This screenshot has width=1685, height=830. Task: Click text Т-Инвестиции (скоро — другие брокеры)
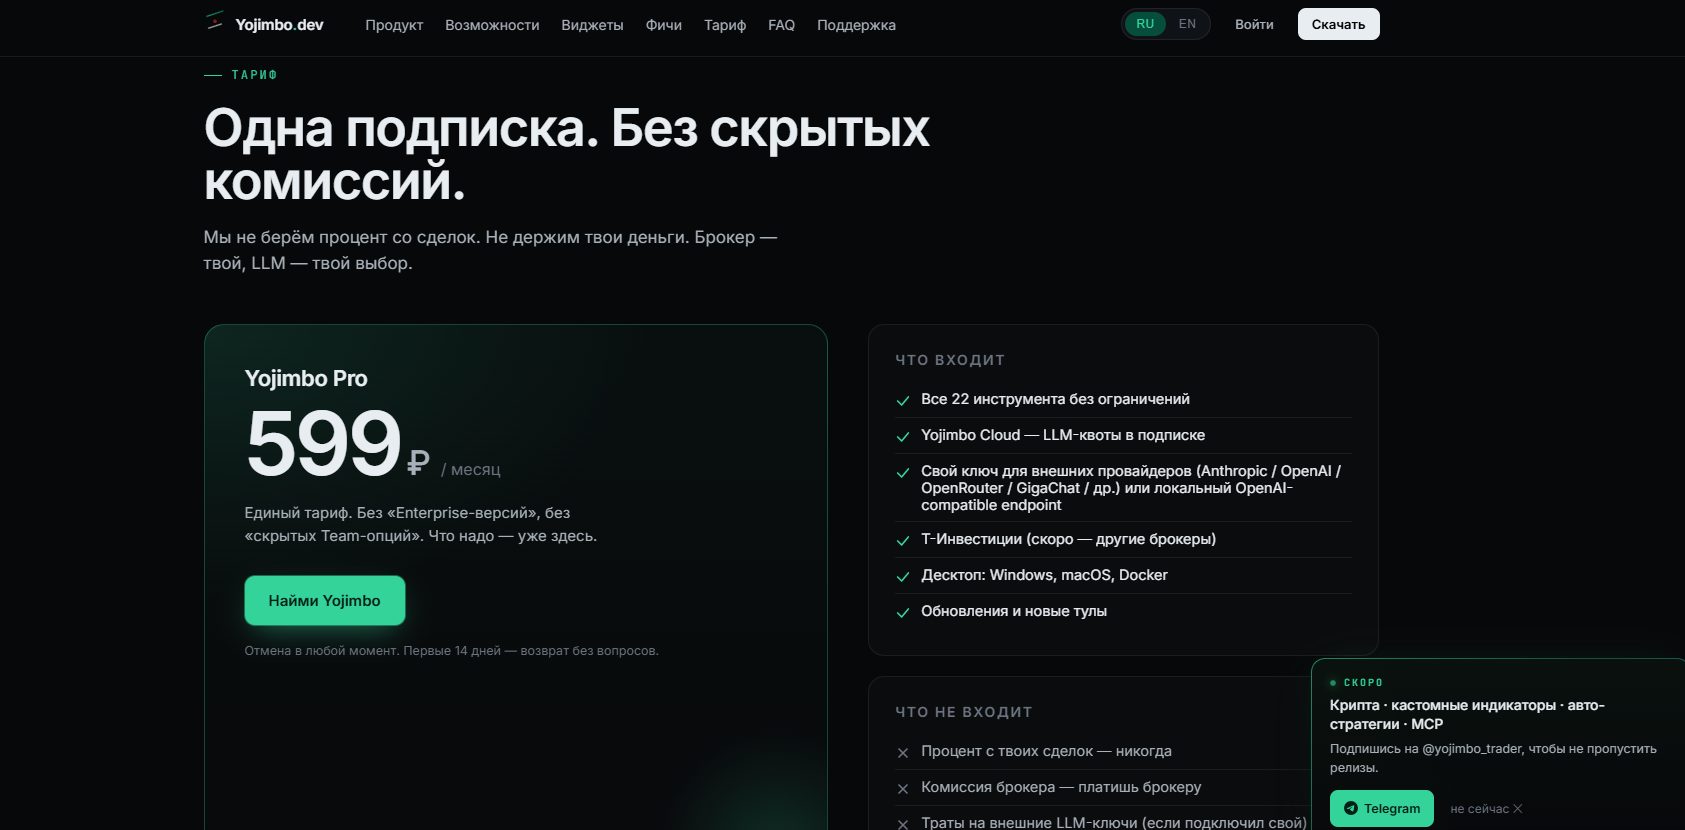pos(1068,539)
